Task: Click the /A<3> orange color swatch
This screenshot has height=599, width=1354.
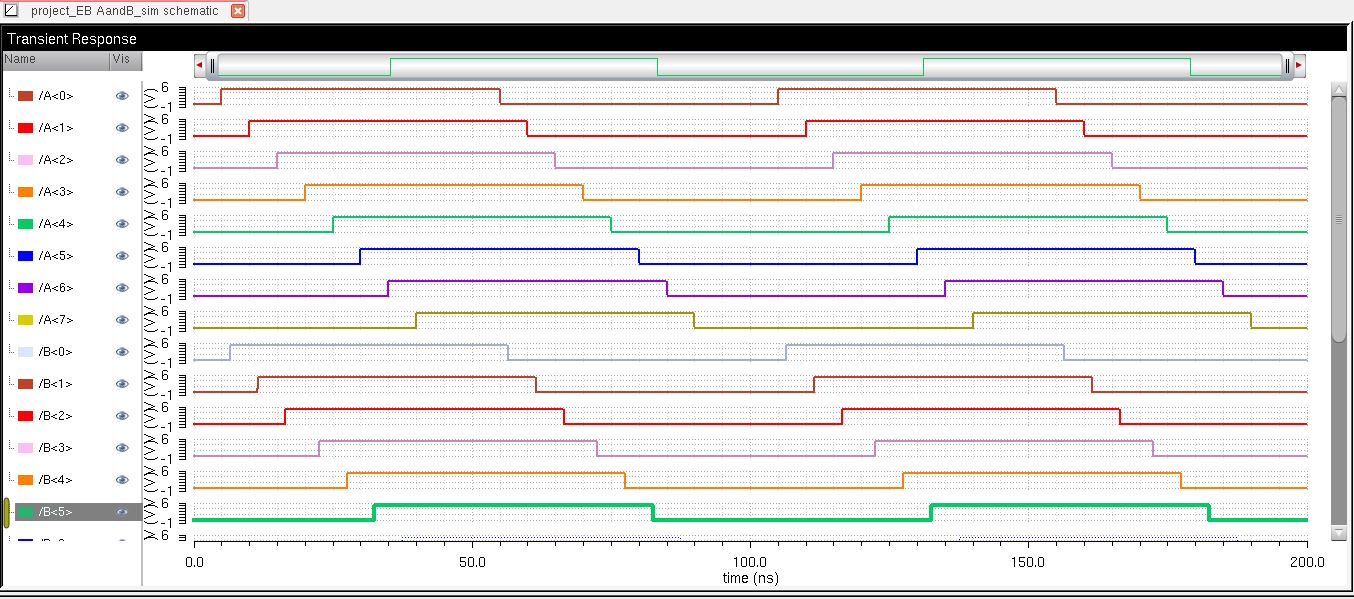Action: (26, 192)
